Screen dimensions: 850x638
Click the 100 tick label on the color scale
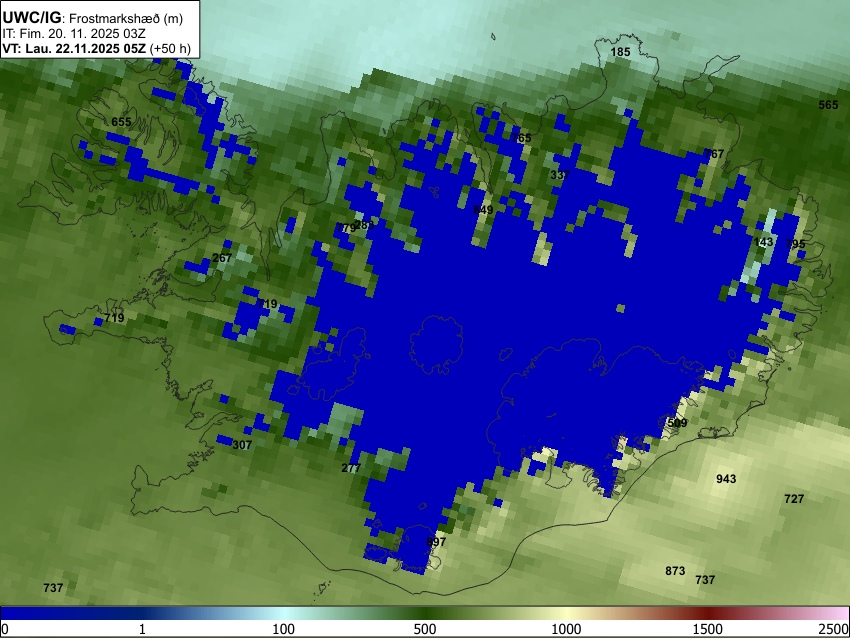(283, 629)
